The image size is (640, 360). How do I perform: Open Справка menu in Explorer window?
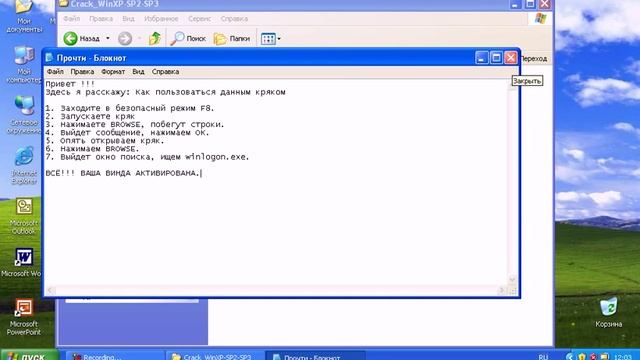234,19
